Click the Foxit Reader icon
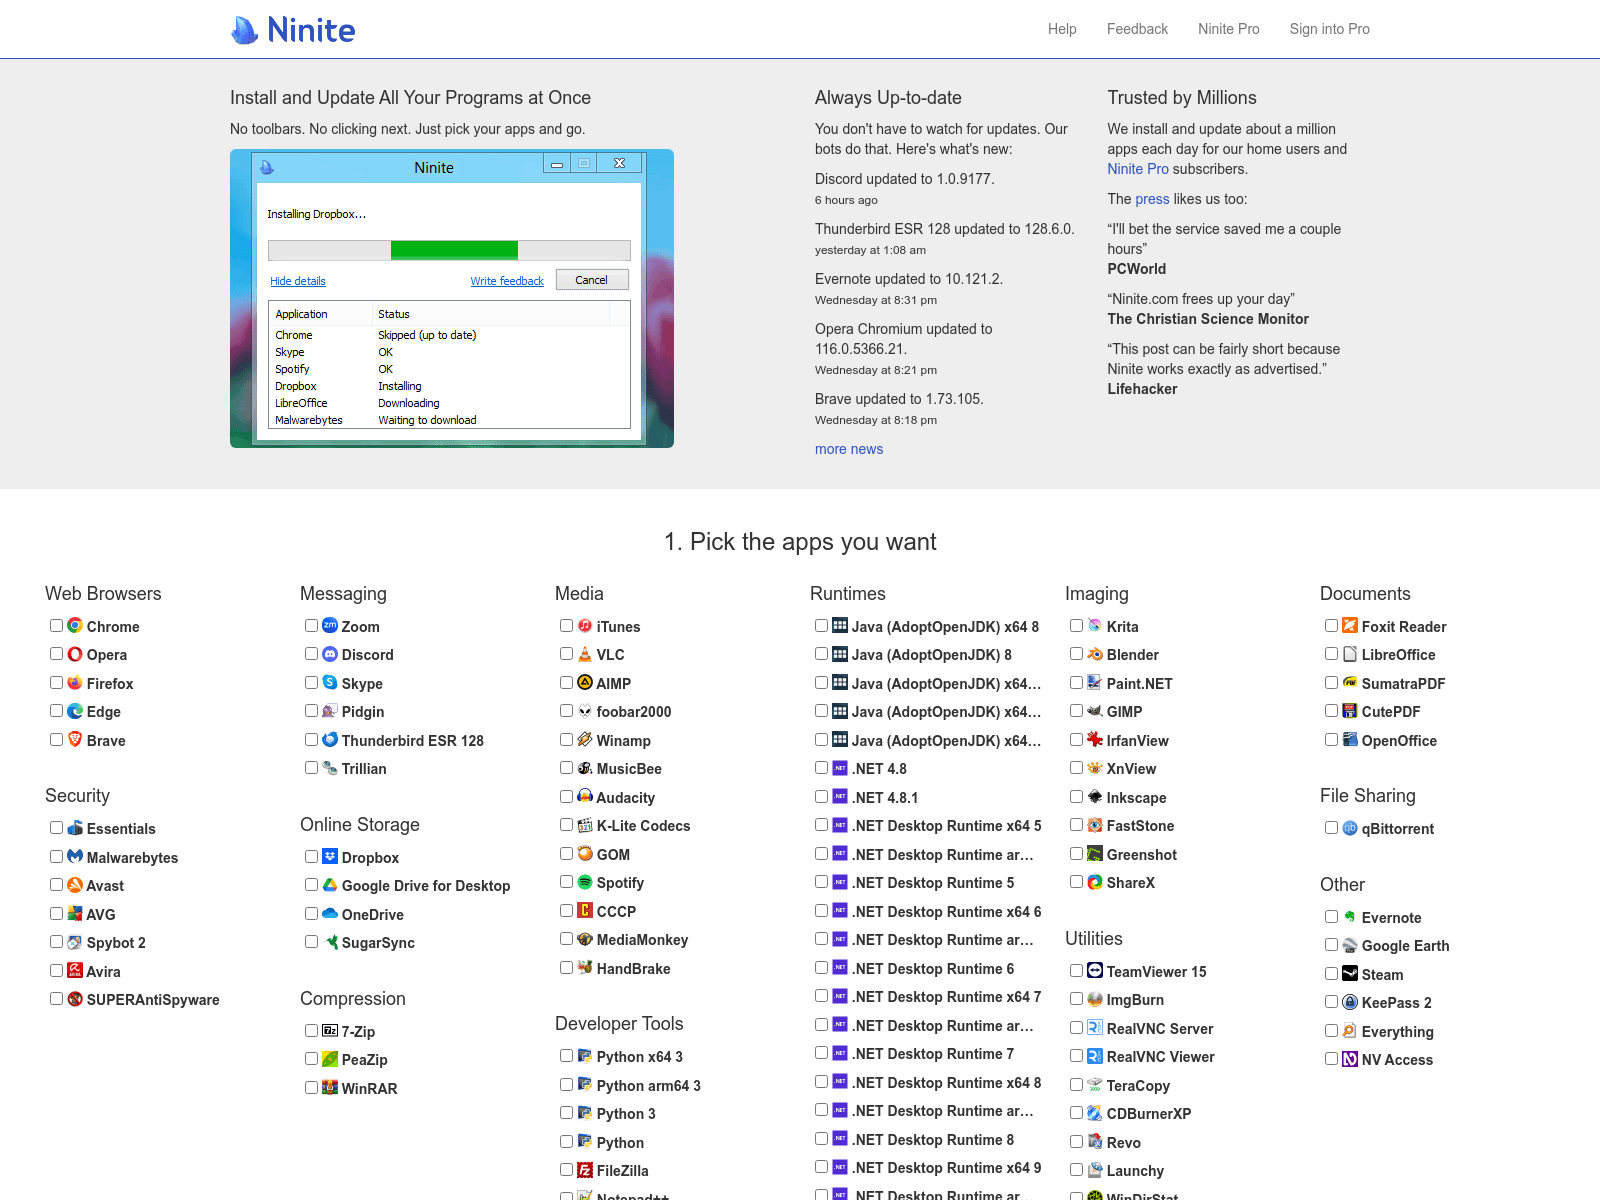 coord(1350,625)
